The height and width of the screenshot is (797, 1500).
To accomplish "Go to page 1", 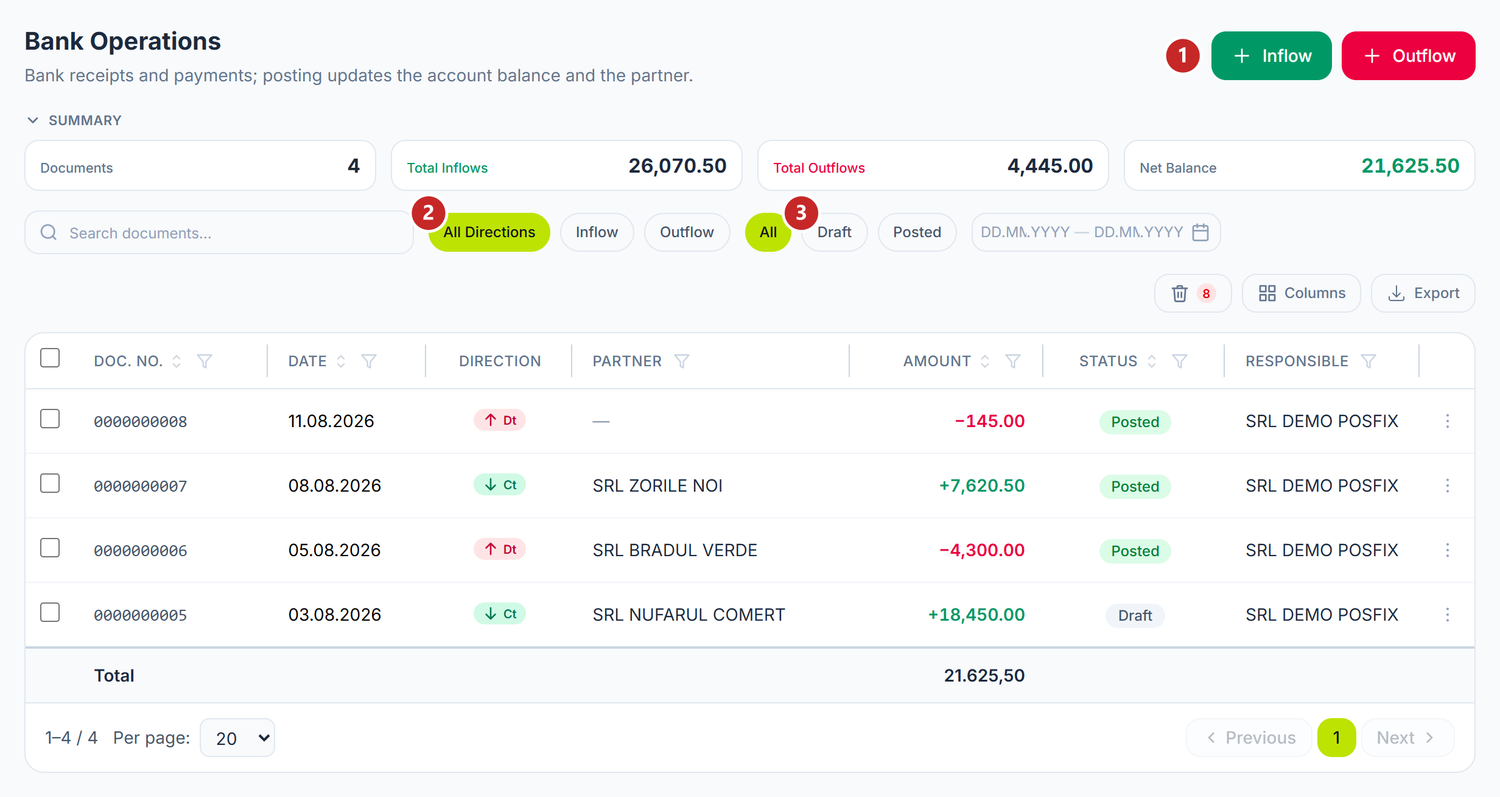I will 1336,738.
